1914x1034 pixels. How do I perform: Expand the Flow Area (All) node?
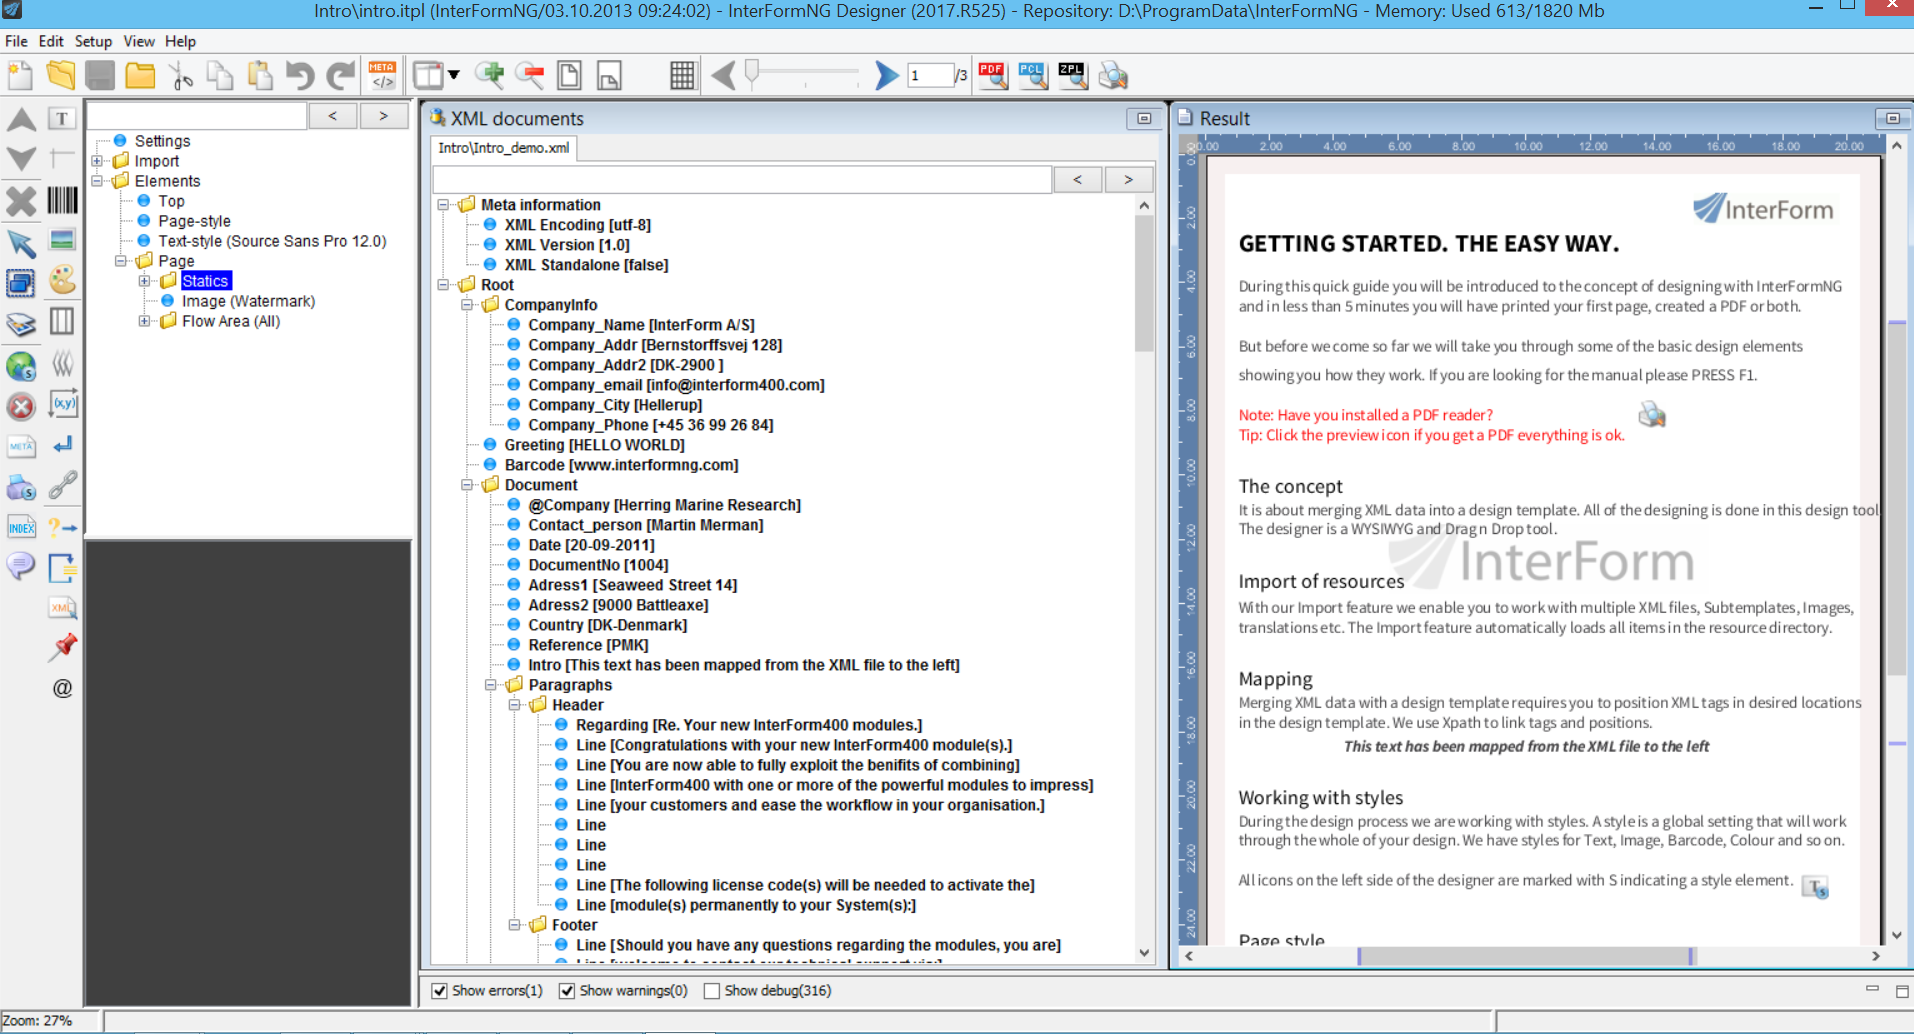[144, 321]
